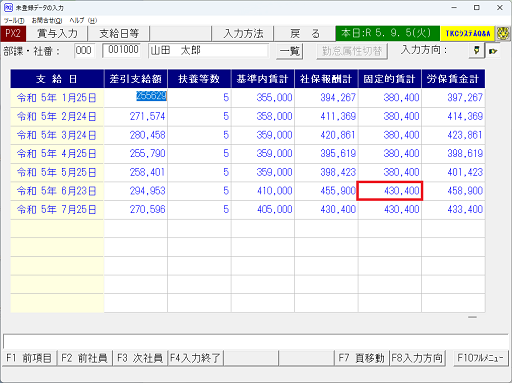Screen dimensions: 512x383
Task: Click the 労保賃金計 value 433,400
Action: (465, 210)
